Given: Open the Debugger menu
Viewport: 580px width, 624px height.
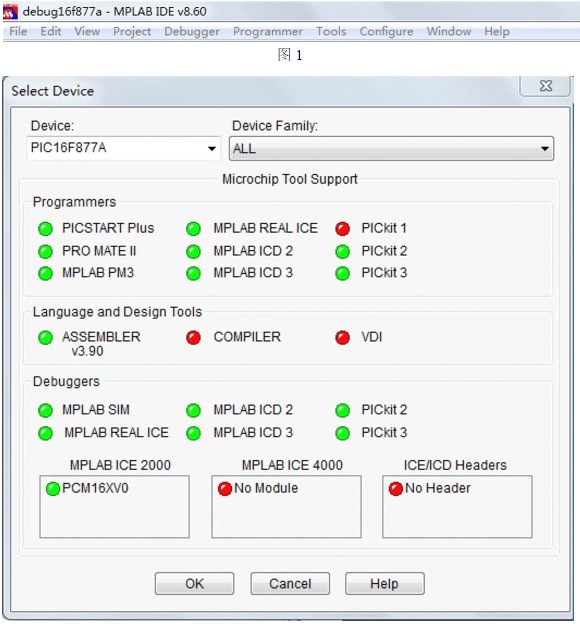Looking at the screenshot, I should click(x=192, y=31).
